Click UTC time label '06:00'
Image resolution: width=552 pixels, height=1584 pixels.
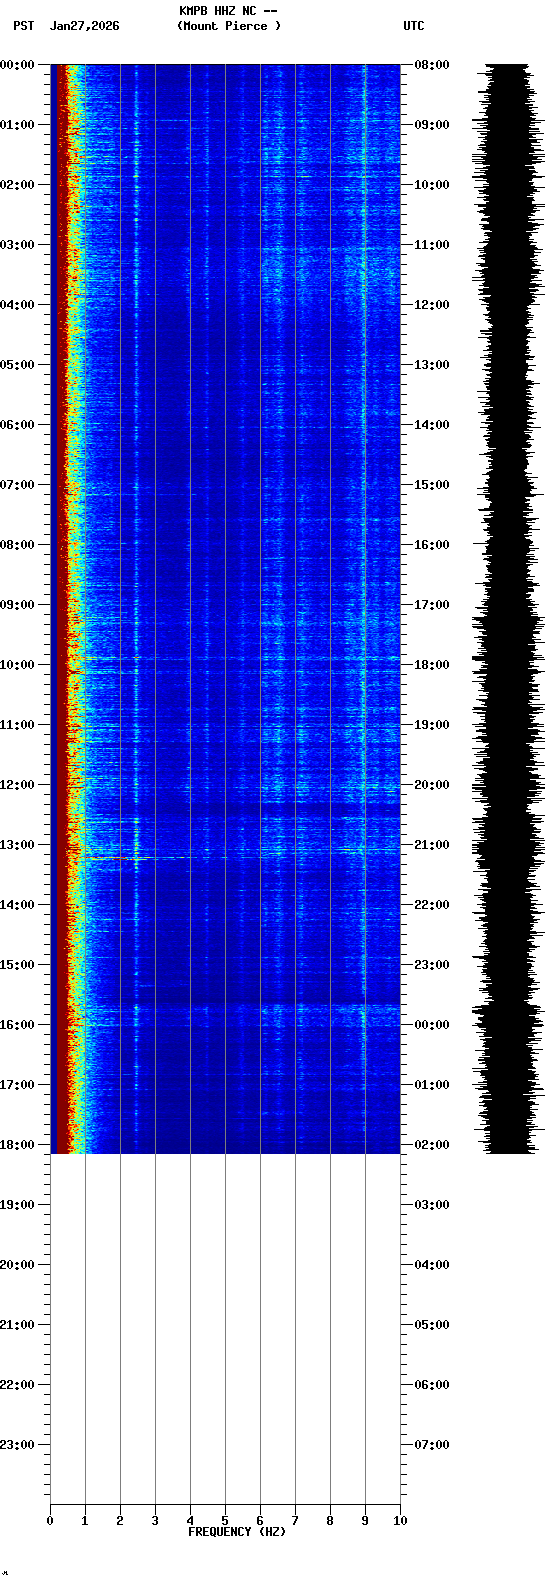pos(432,1385)
